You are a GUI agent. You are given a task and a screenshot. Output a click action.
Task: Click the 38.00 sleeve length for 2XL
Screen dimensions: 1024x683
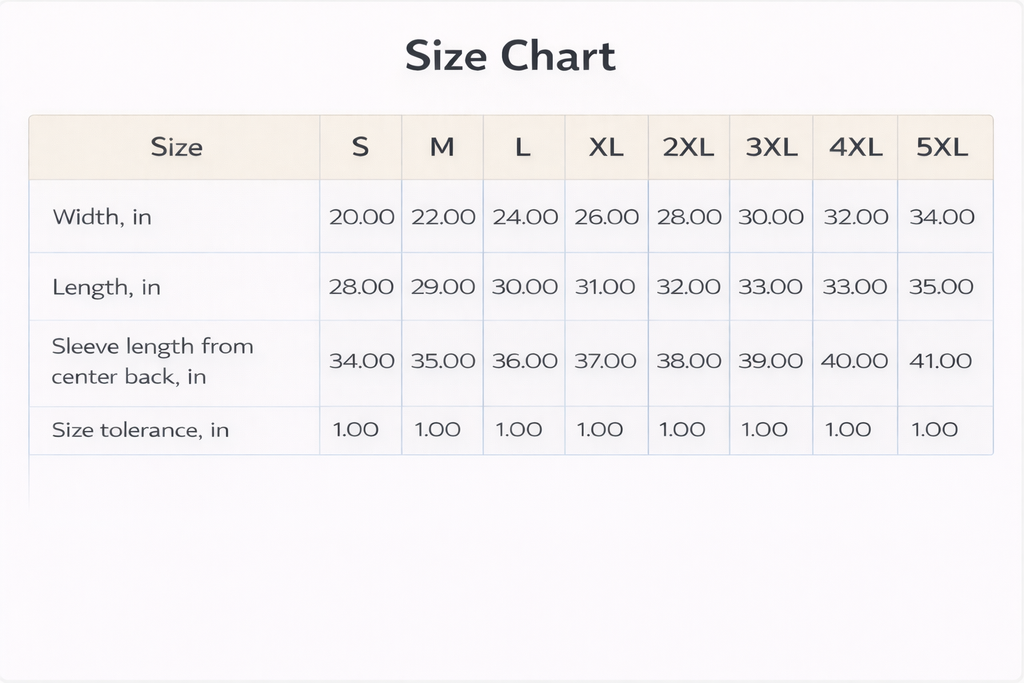[x=688, y=361]
